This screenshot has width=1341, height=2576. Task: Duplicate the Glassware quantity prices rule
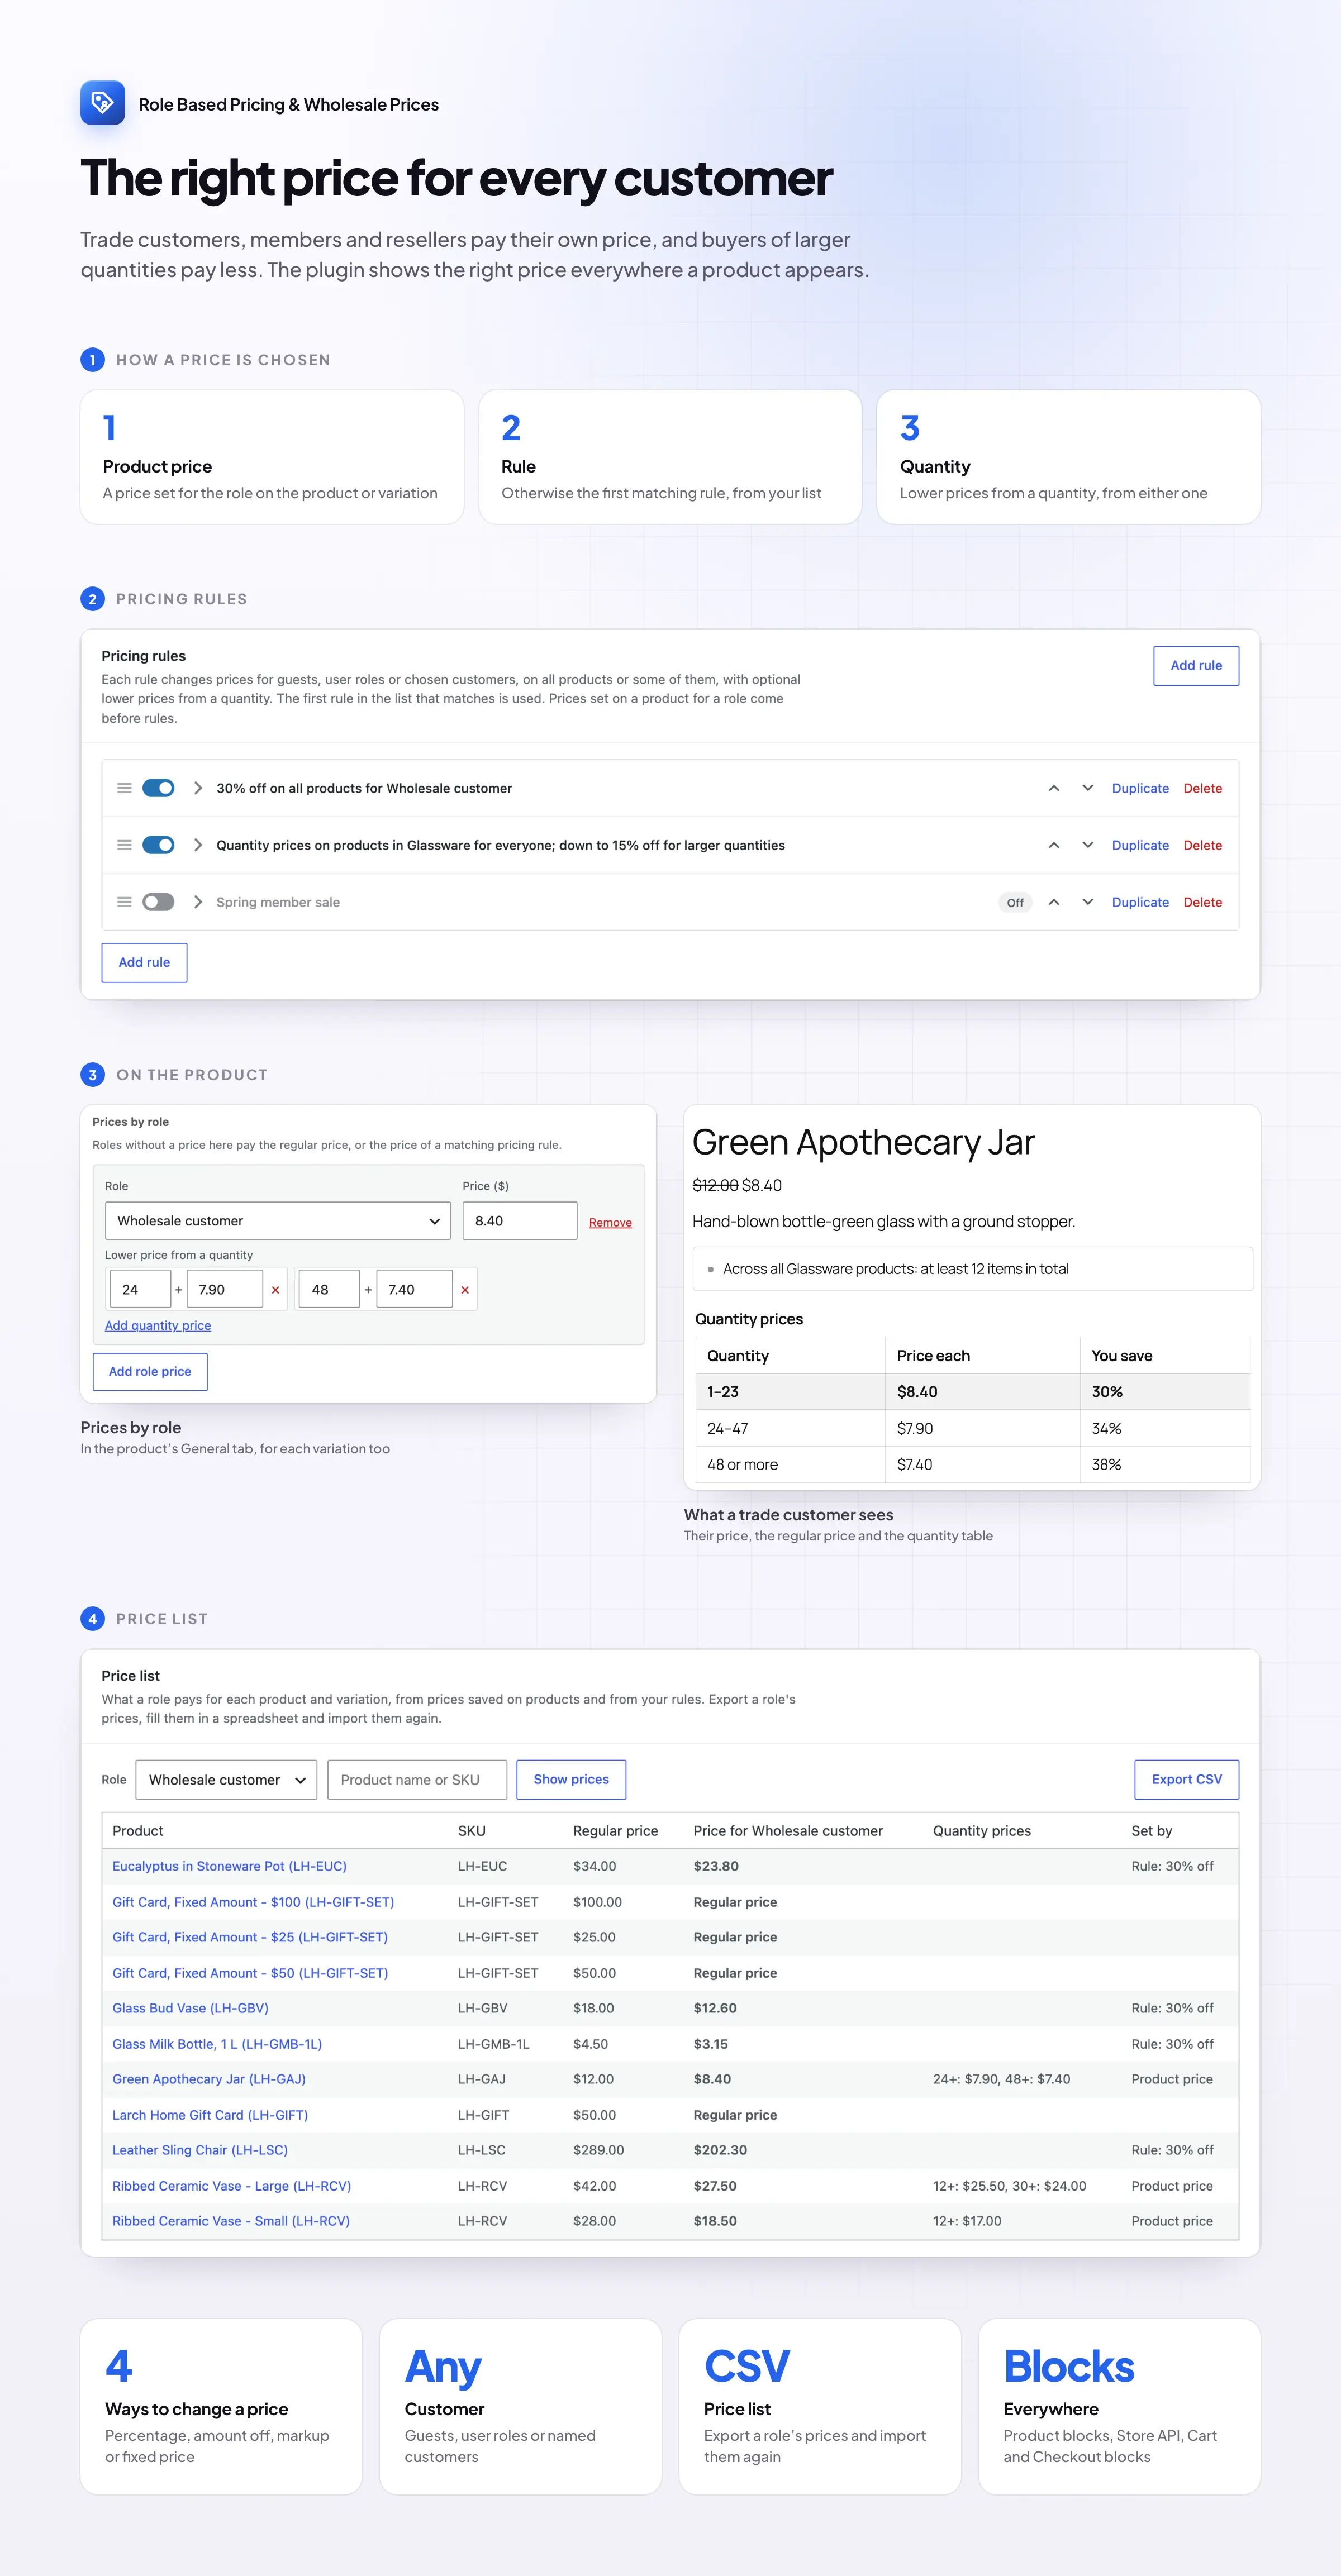[x=1140, y=845]
